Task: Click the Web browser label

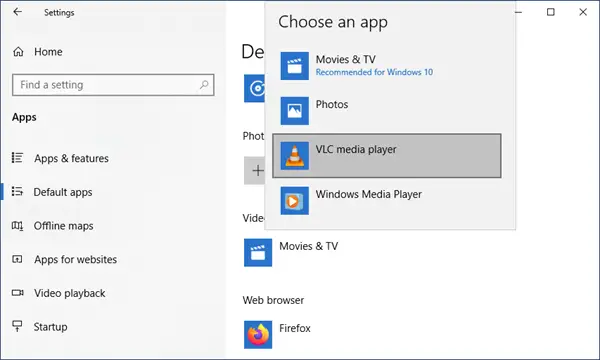Action: (273, 300)
